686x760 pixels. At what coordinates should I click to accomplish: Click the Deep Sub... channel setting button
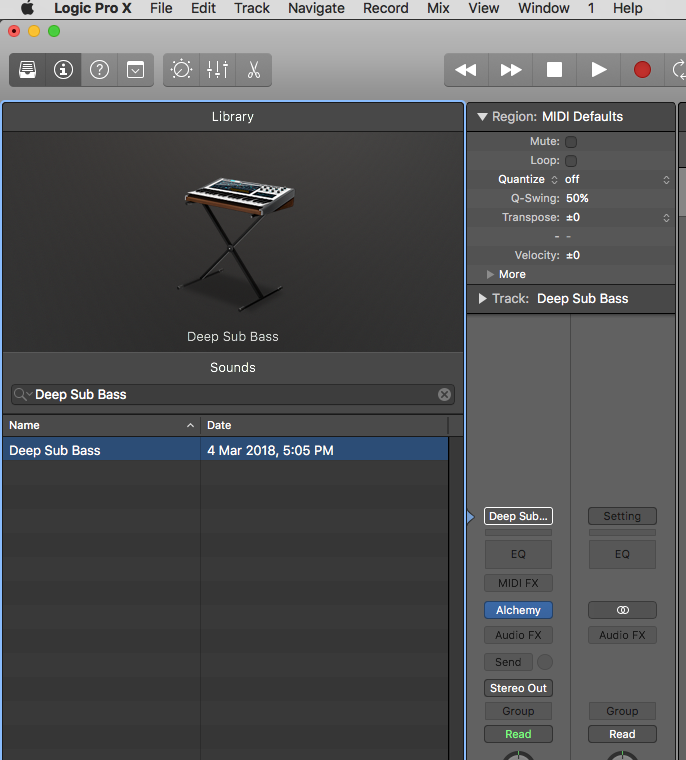[x=518, y=517]
